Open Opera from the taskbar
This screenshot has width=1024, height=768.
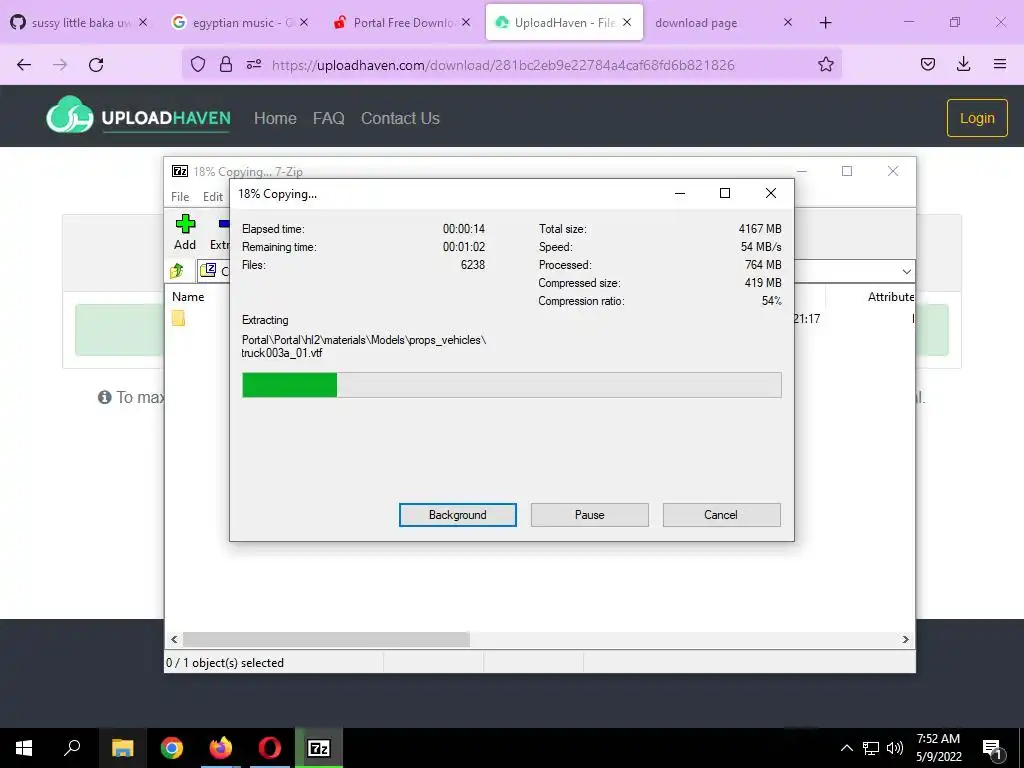pos(269,748)
